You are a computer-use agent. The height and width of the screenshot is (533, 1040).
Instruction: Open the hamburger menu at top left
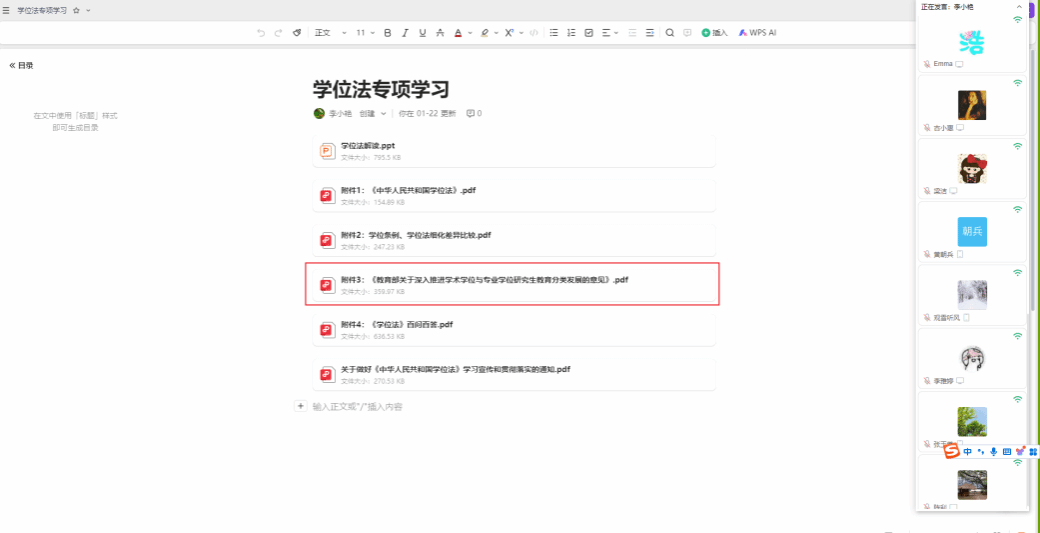coord(7,10)
